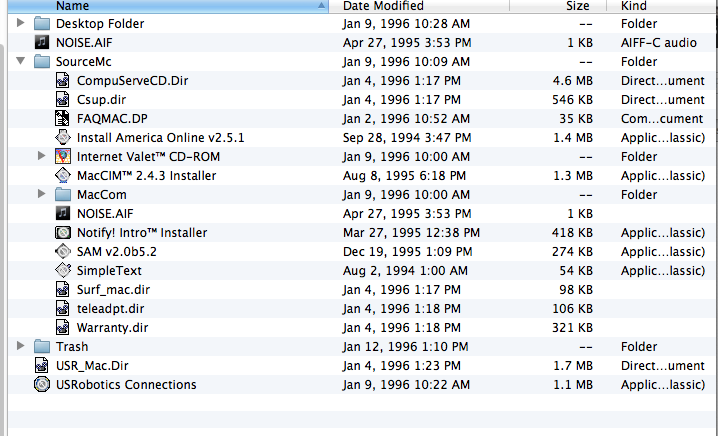Click the teleadpt.dir file icon

click(63, 309)
